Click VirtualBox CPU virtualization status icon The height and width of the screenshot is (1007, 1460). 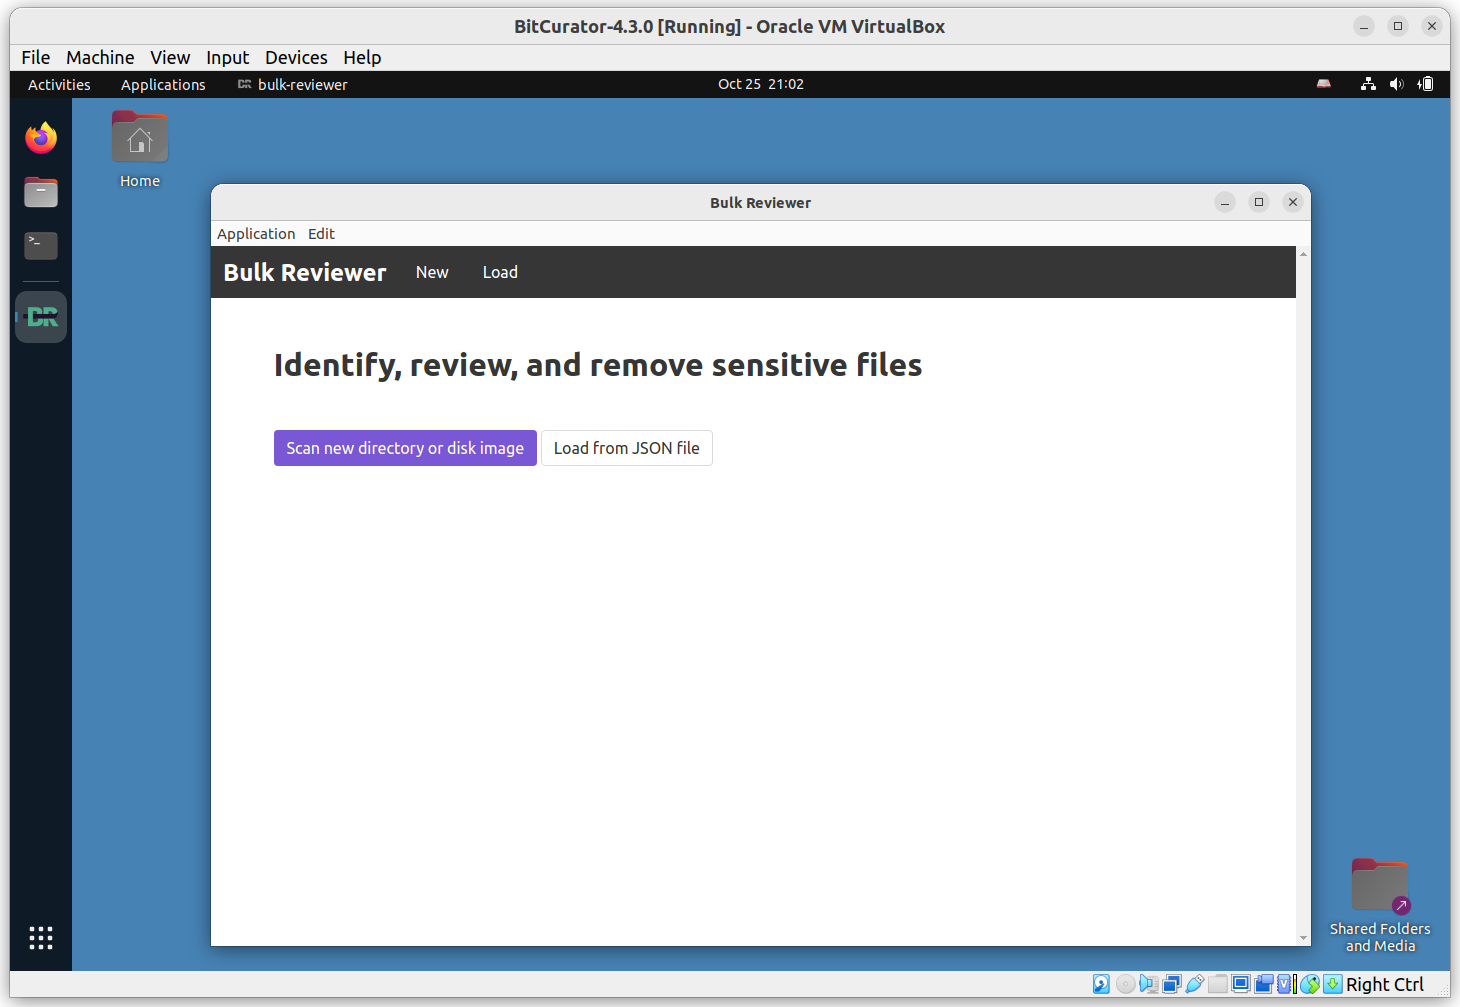click(x=1285, y=984)
